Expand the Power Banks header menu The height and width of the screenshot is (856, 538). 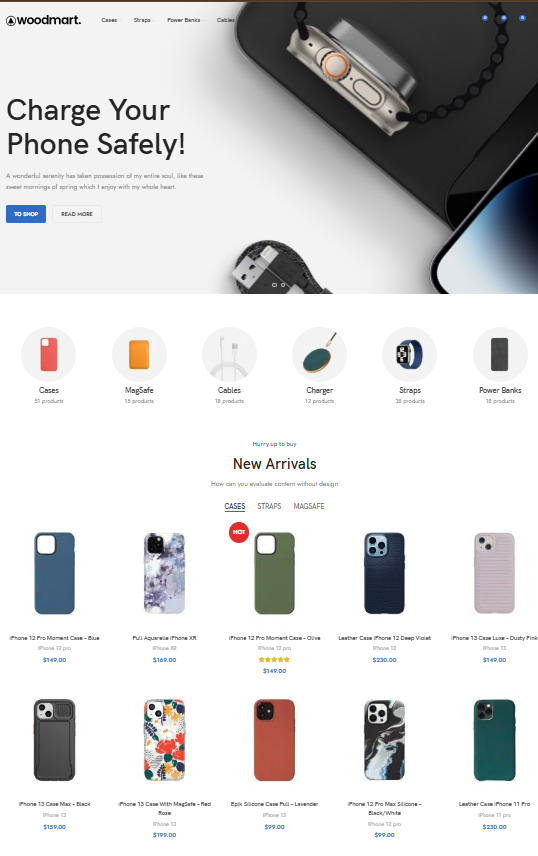pos(185,20)
